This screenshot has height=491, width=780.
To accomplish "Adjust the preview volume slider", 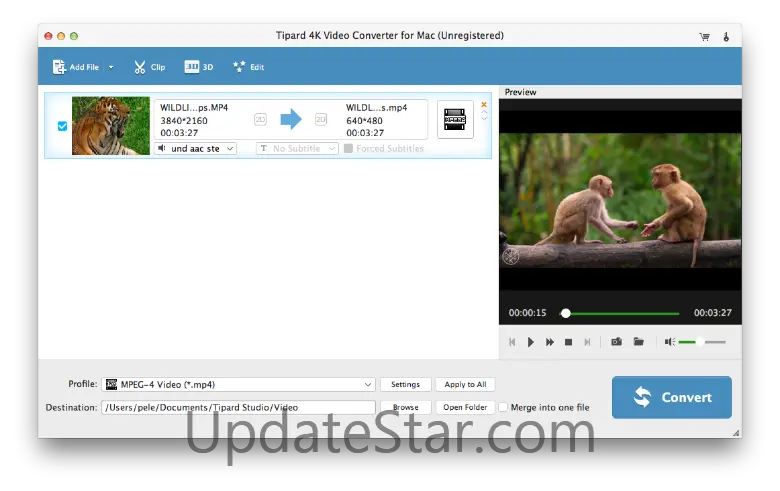I will pos(702,342).
